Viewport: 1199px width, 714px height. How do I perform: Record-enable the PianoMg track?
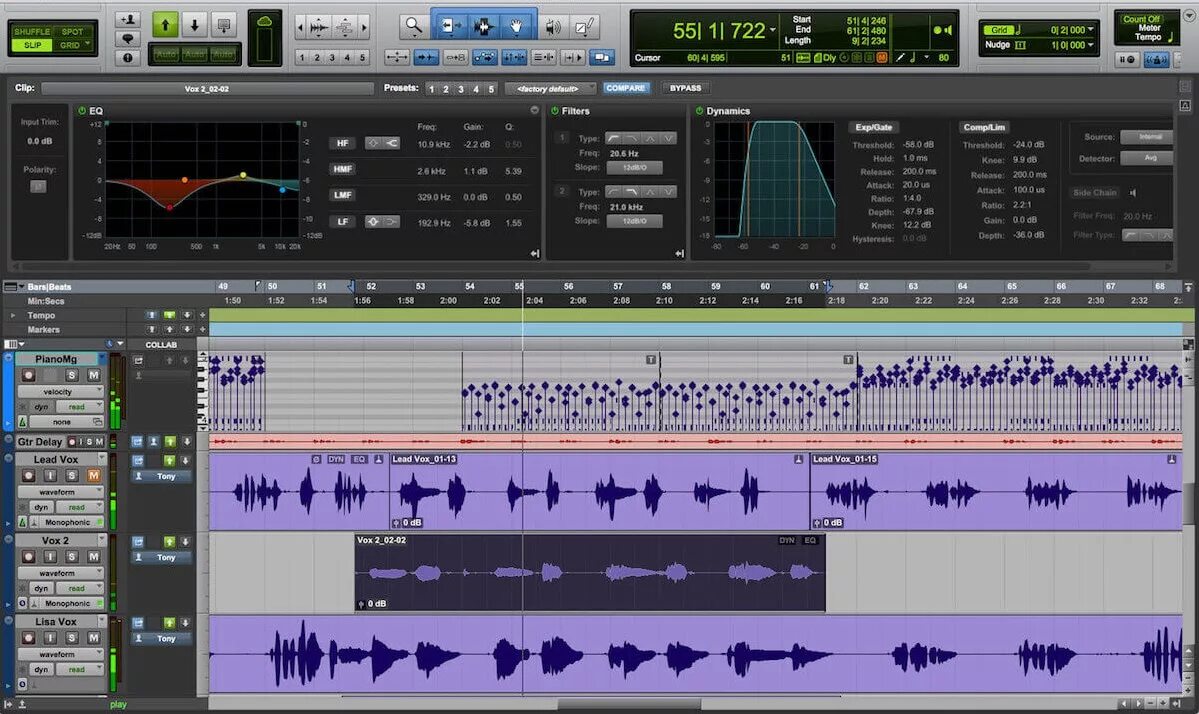click(x=28, y=375)
